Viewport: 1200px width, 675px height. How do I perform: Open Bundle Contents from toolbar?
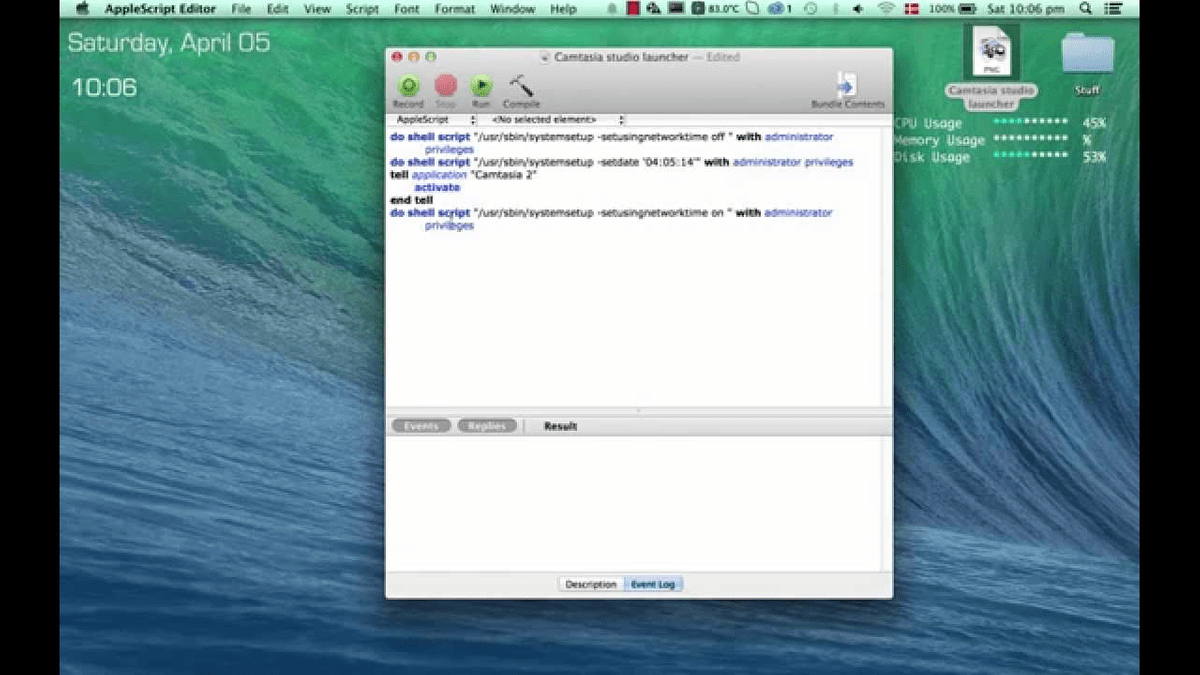847,88
